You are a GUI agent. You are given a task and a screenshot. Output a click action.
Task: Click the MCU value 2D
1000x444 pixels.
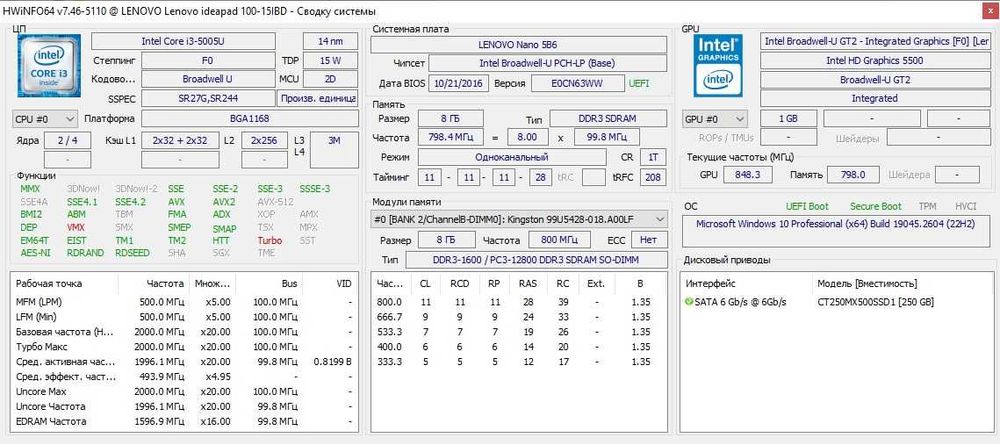click(330, 80)
